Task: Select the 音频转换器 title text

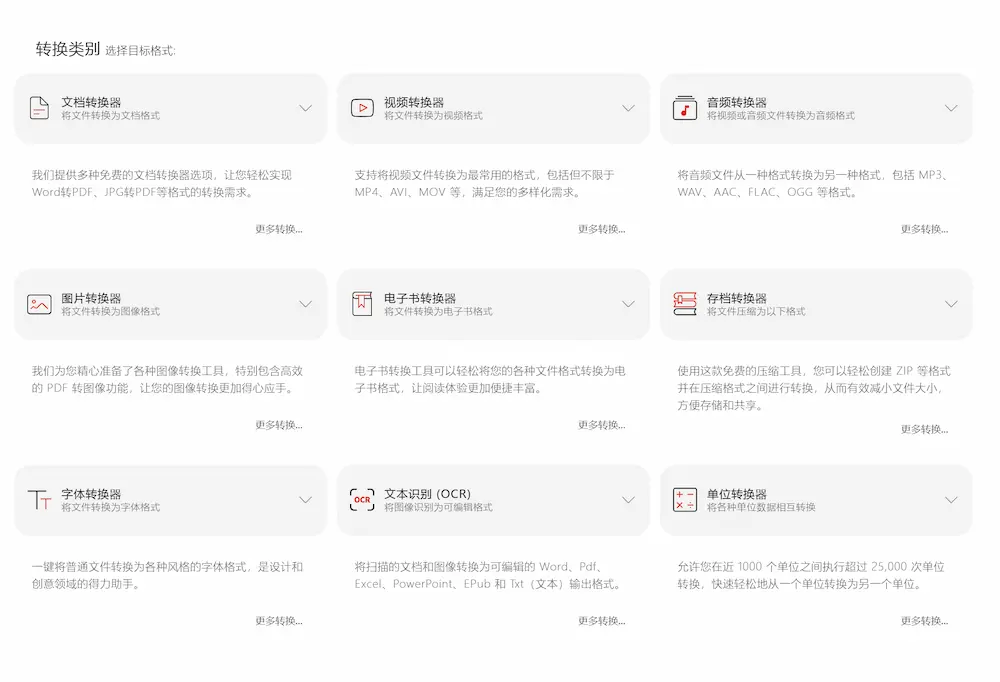Action: tap(737, 102)
